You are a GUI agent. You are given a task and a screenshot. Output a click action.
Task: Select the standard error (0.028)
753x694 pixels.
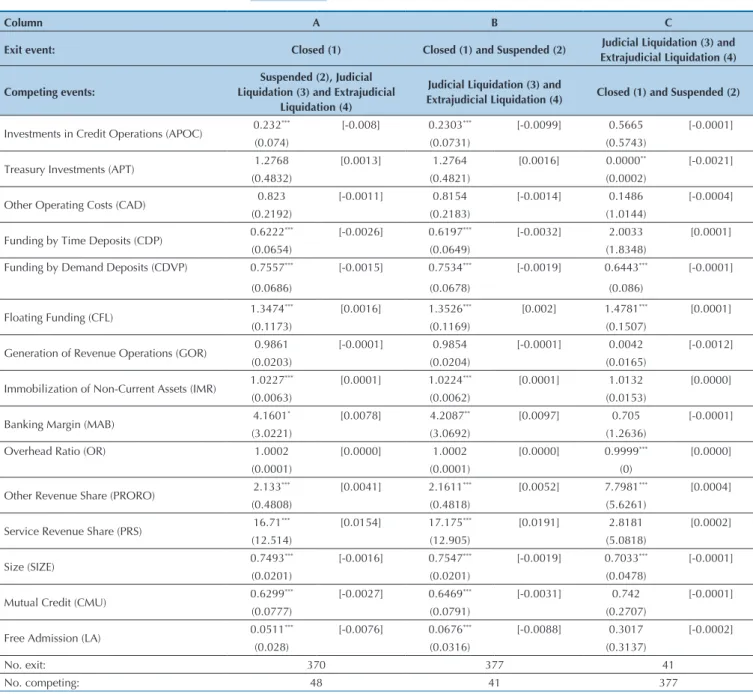coord(271,646)
